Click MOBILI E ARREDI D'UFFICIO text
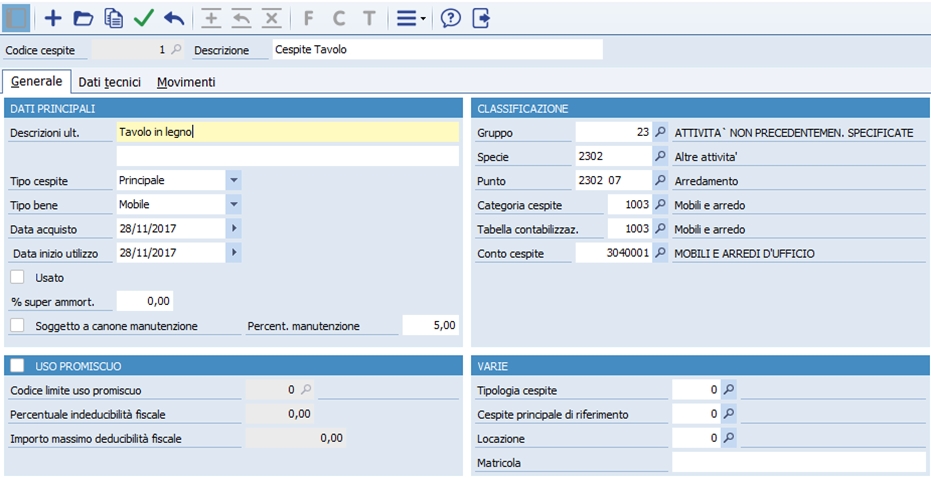931x478 pixels. click(x=745, y=254)
